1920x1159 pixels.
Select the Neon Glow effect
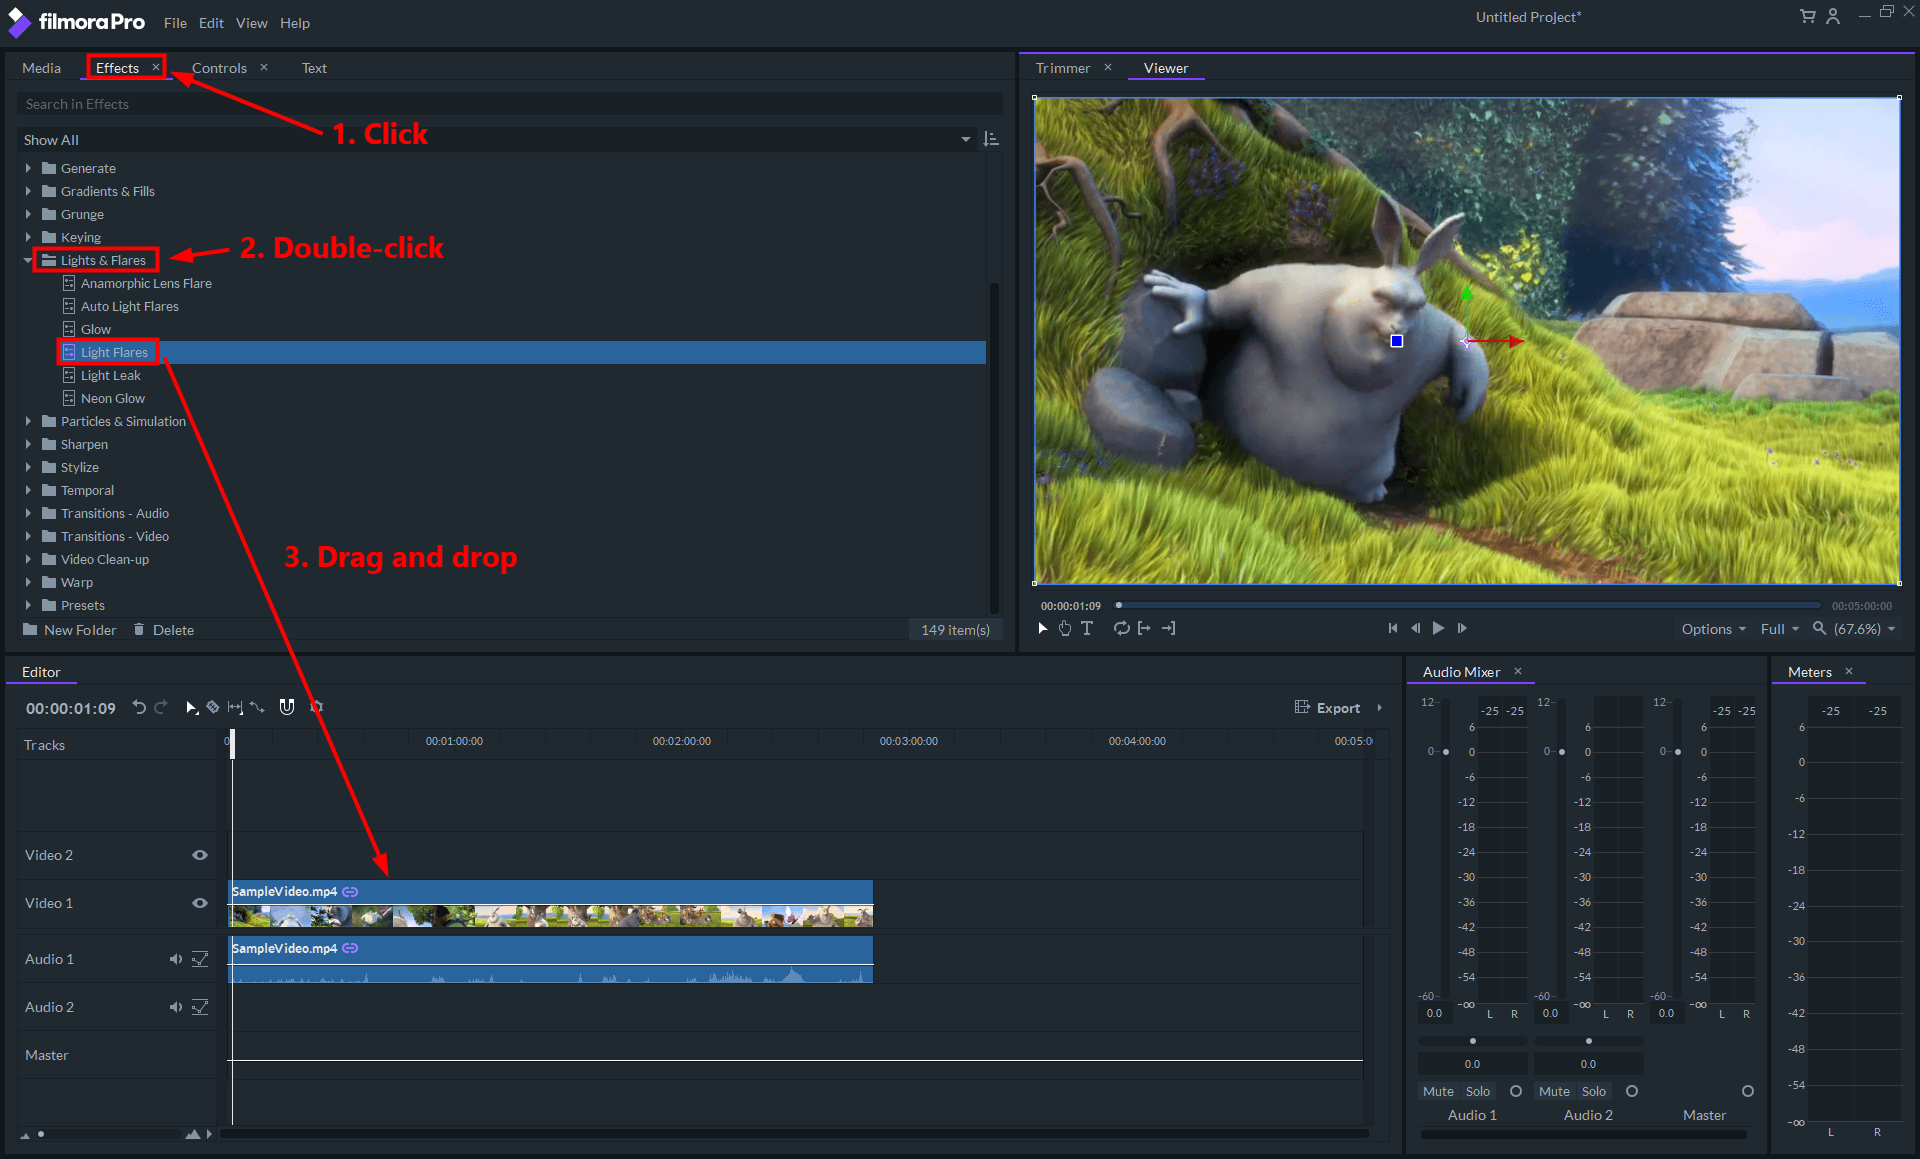click(115, 398)
